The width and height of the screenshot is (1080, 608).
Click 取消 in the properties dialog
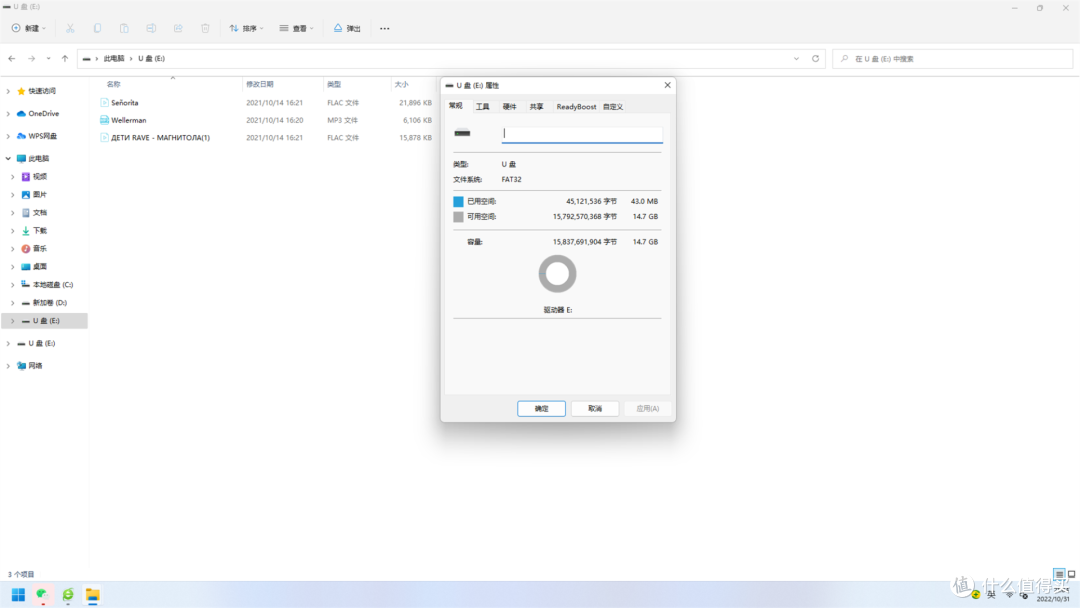point(594,408)
